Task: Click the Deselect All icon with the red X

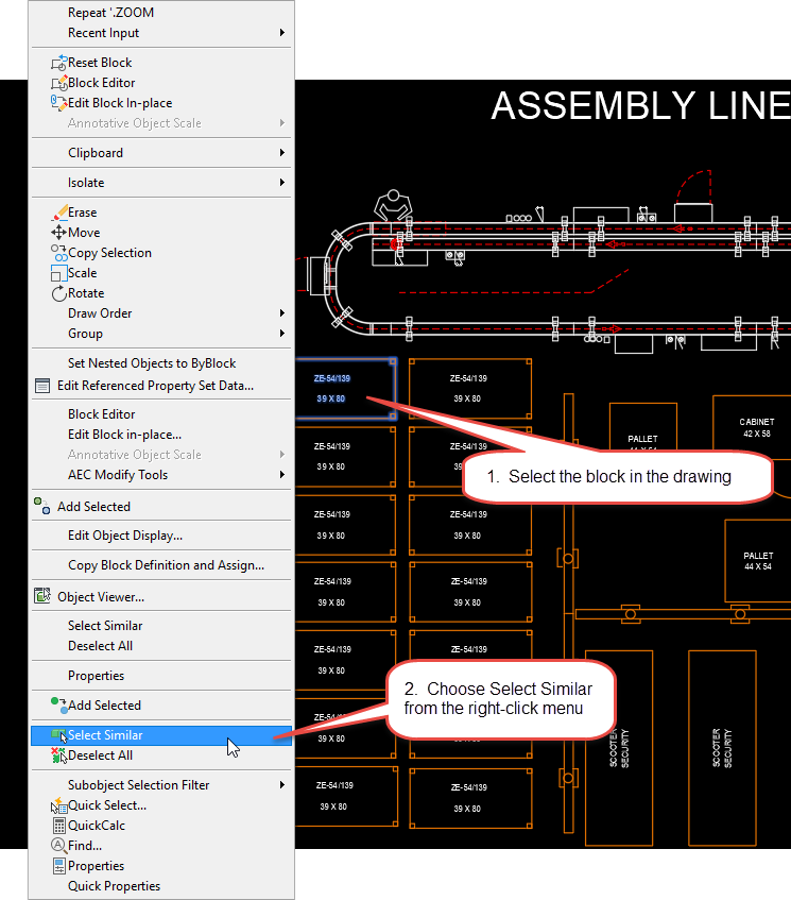Action: 59,755
